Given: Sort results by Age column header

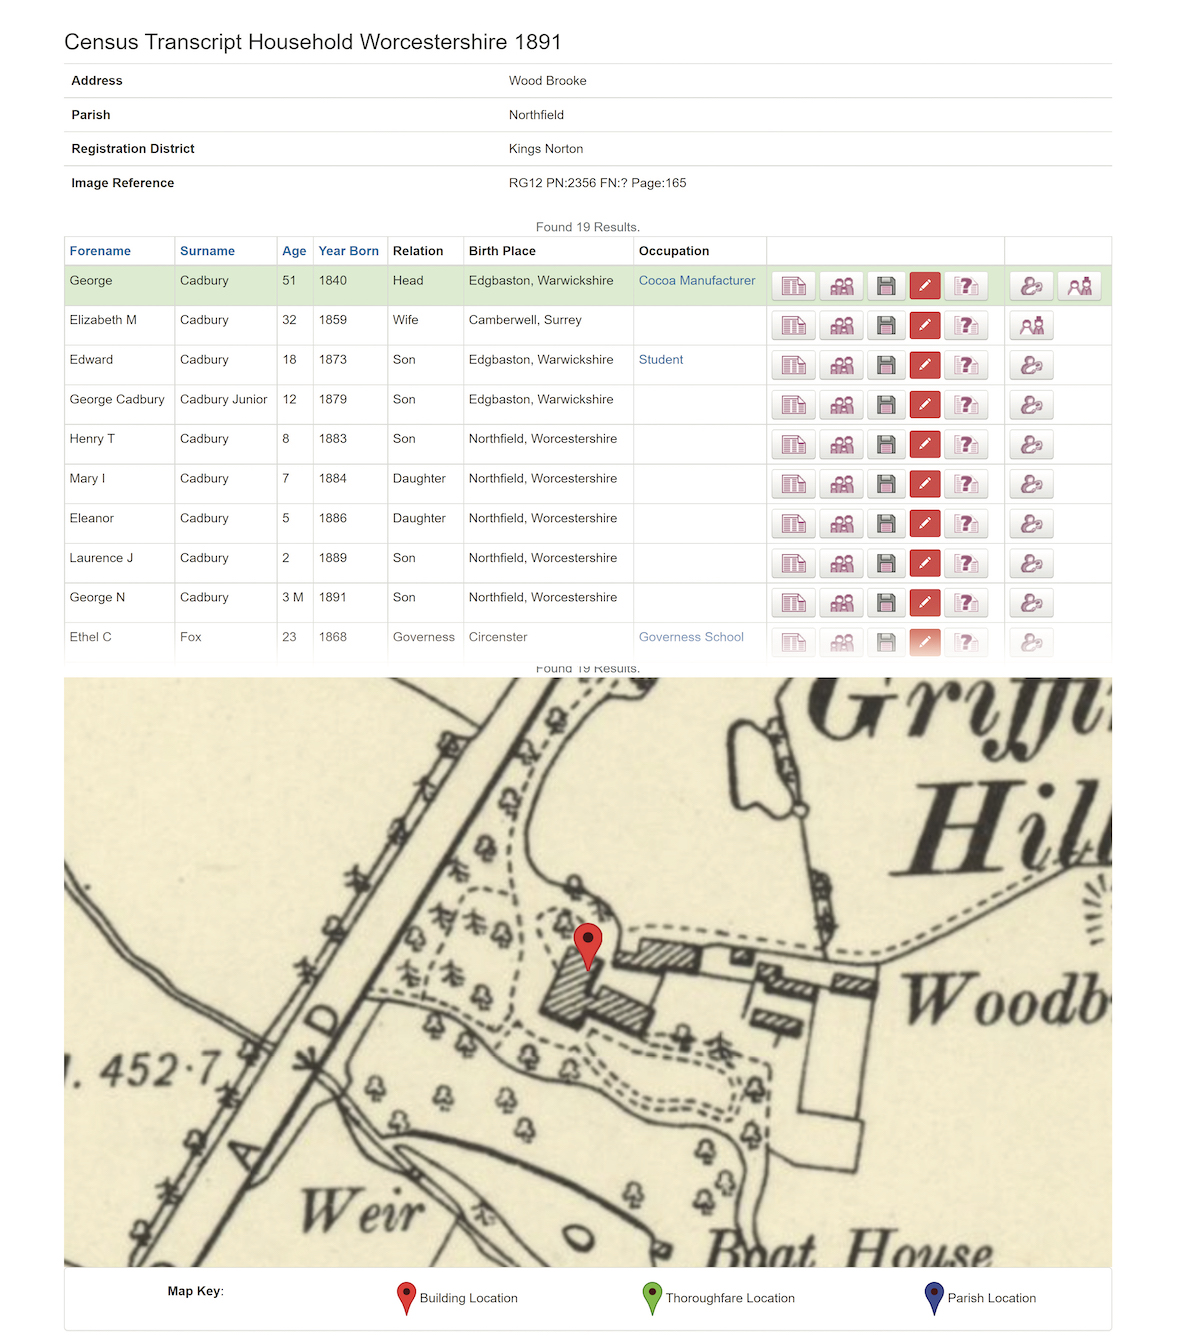Looking at the screenshot, I should 294,251.
